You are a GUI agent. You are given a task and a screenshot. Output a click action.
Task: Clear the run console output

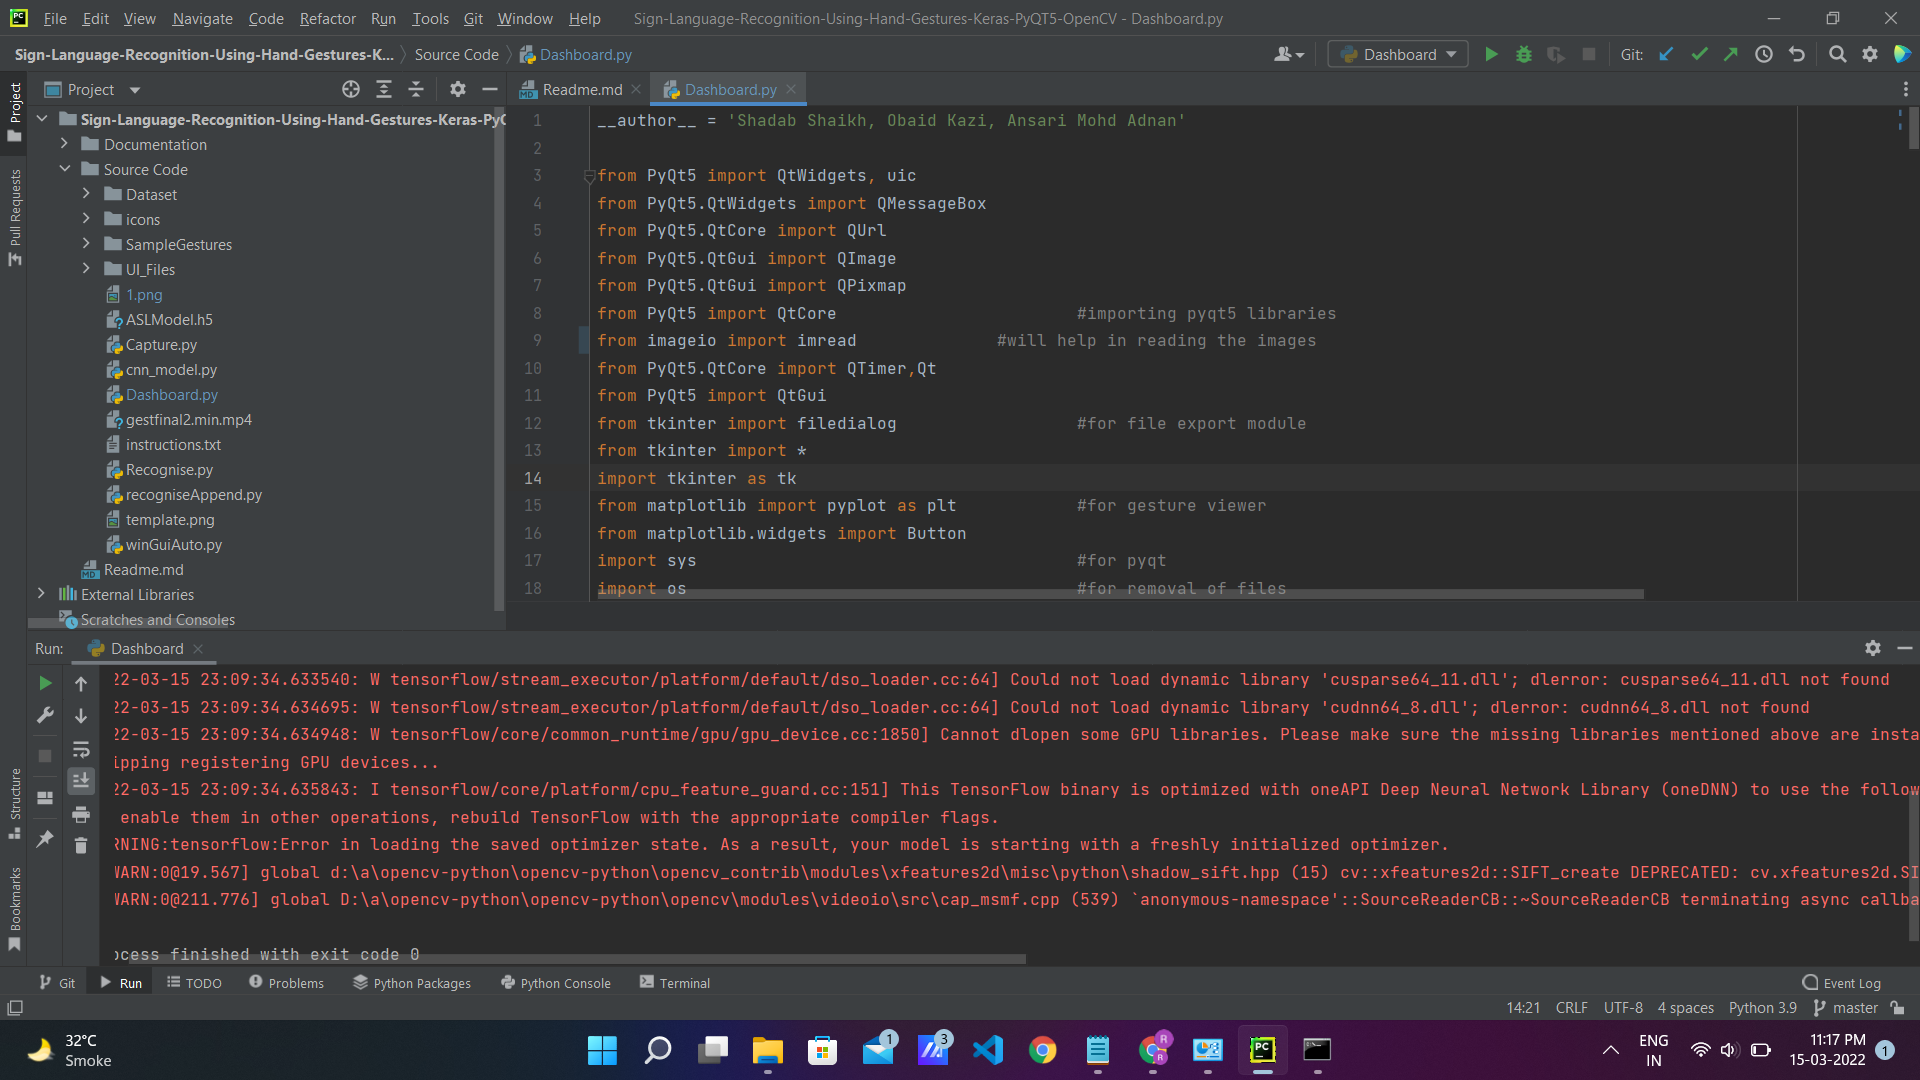pos(81,846)
